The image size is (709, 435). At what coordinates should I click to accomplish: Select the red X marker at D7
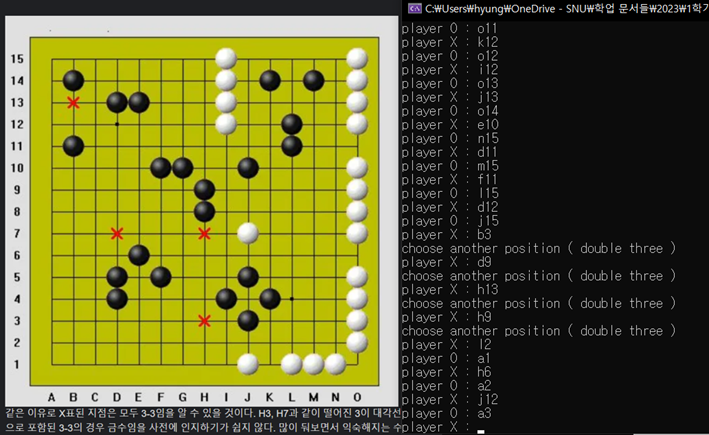point(117,233)
